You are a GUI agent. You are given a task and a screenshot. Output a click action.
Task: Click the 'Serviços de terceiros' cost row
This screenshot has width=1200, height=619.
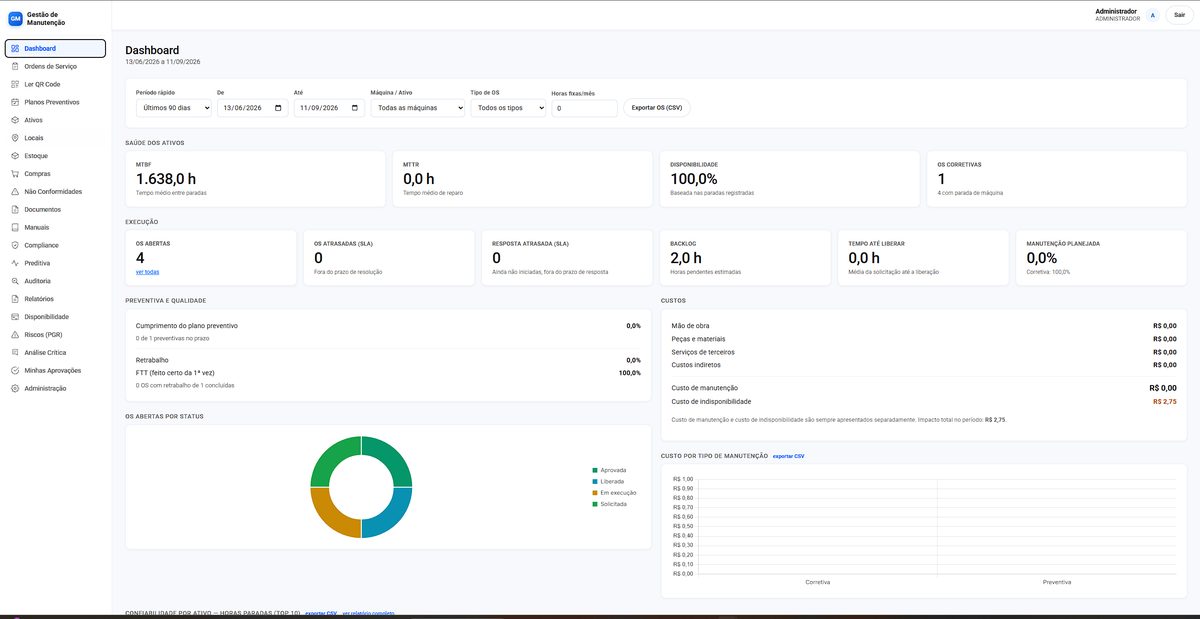pyautogui.click(x=924, y=352)
